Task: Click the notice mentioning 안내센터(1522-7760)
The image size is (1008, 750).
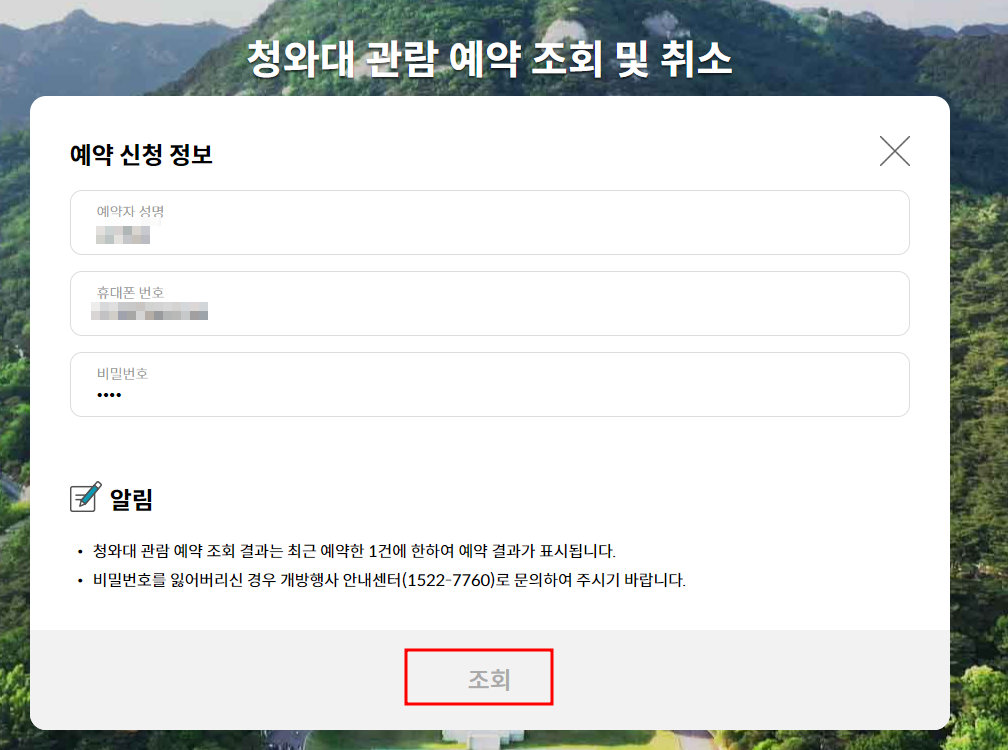Action: click(389, 580)
